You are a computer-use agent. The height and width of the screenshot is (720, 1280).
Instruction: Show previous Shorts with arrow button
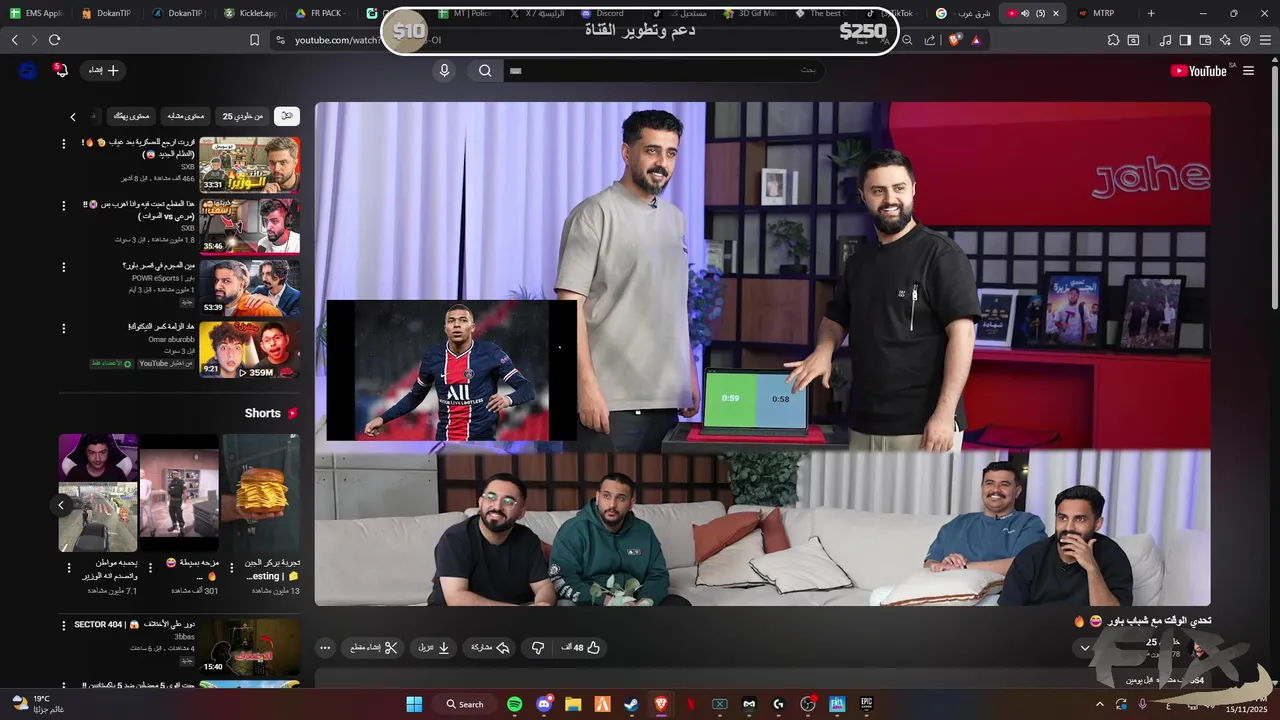(61, 505)
